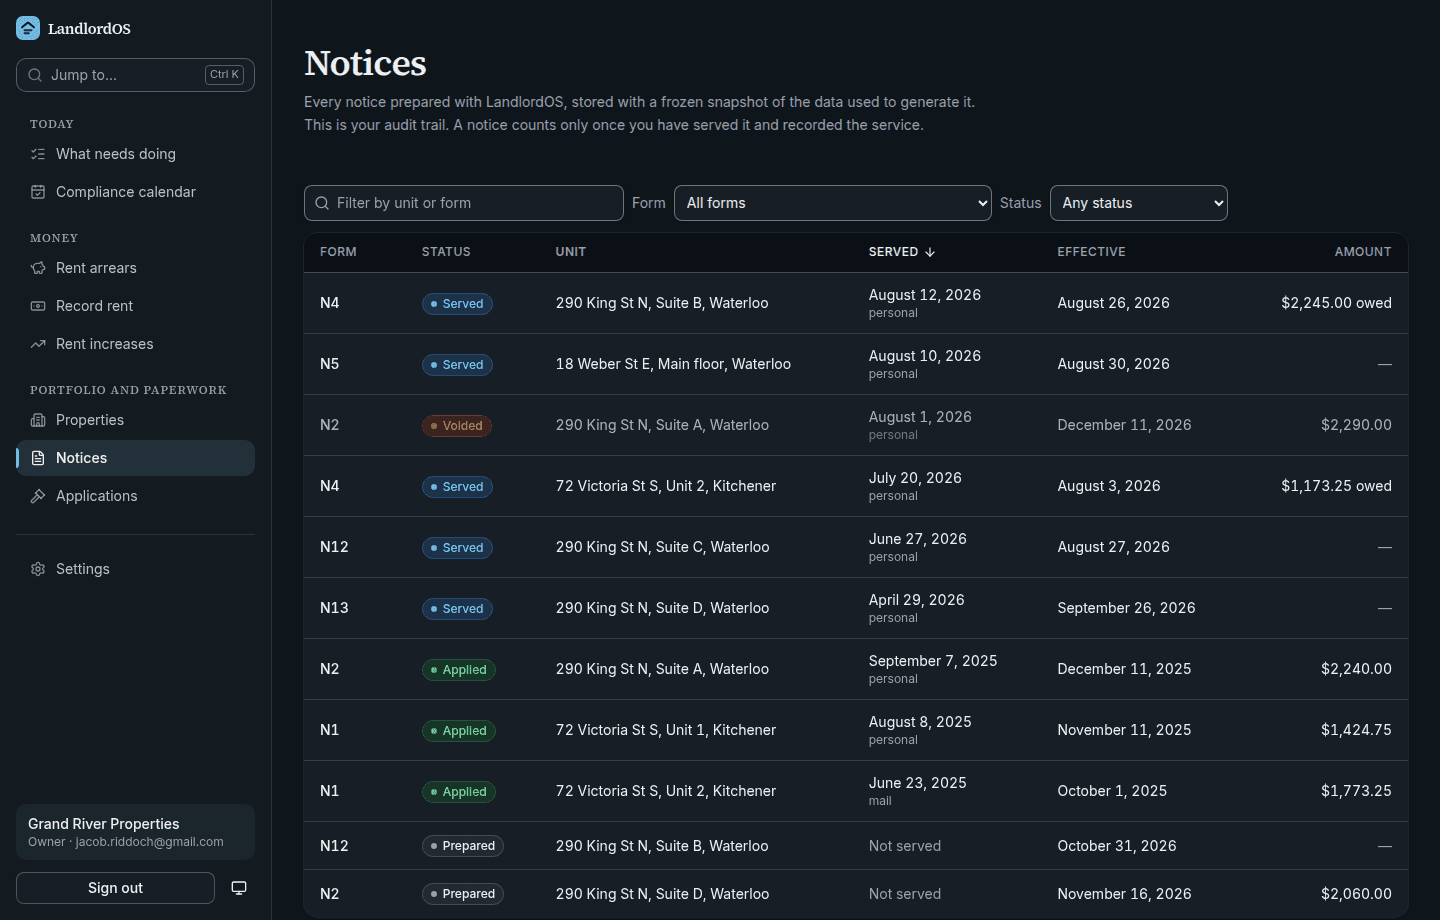Open the Notices sidebar item
The height and width of the screenshot is (920, 1440).
tap(135, 458)
